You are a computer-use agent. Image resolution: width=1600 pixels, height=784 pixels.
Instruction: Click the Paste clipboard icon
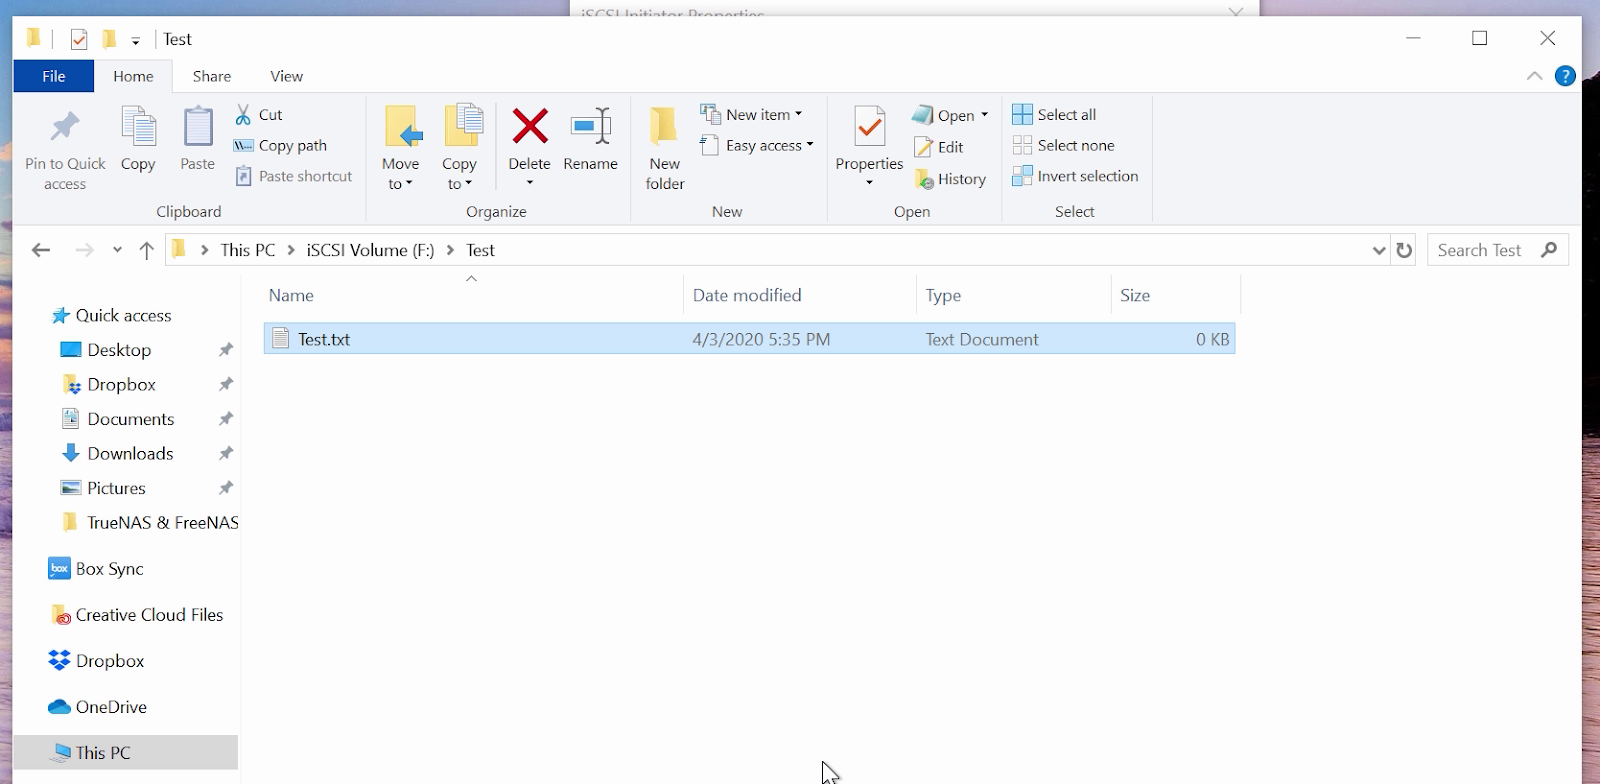coord(197,140)
